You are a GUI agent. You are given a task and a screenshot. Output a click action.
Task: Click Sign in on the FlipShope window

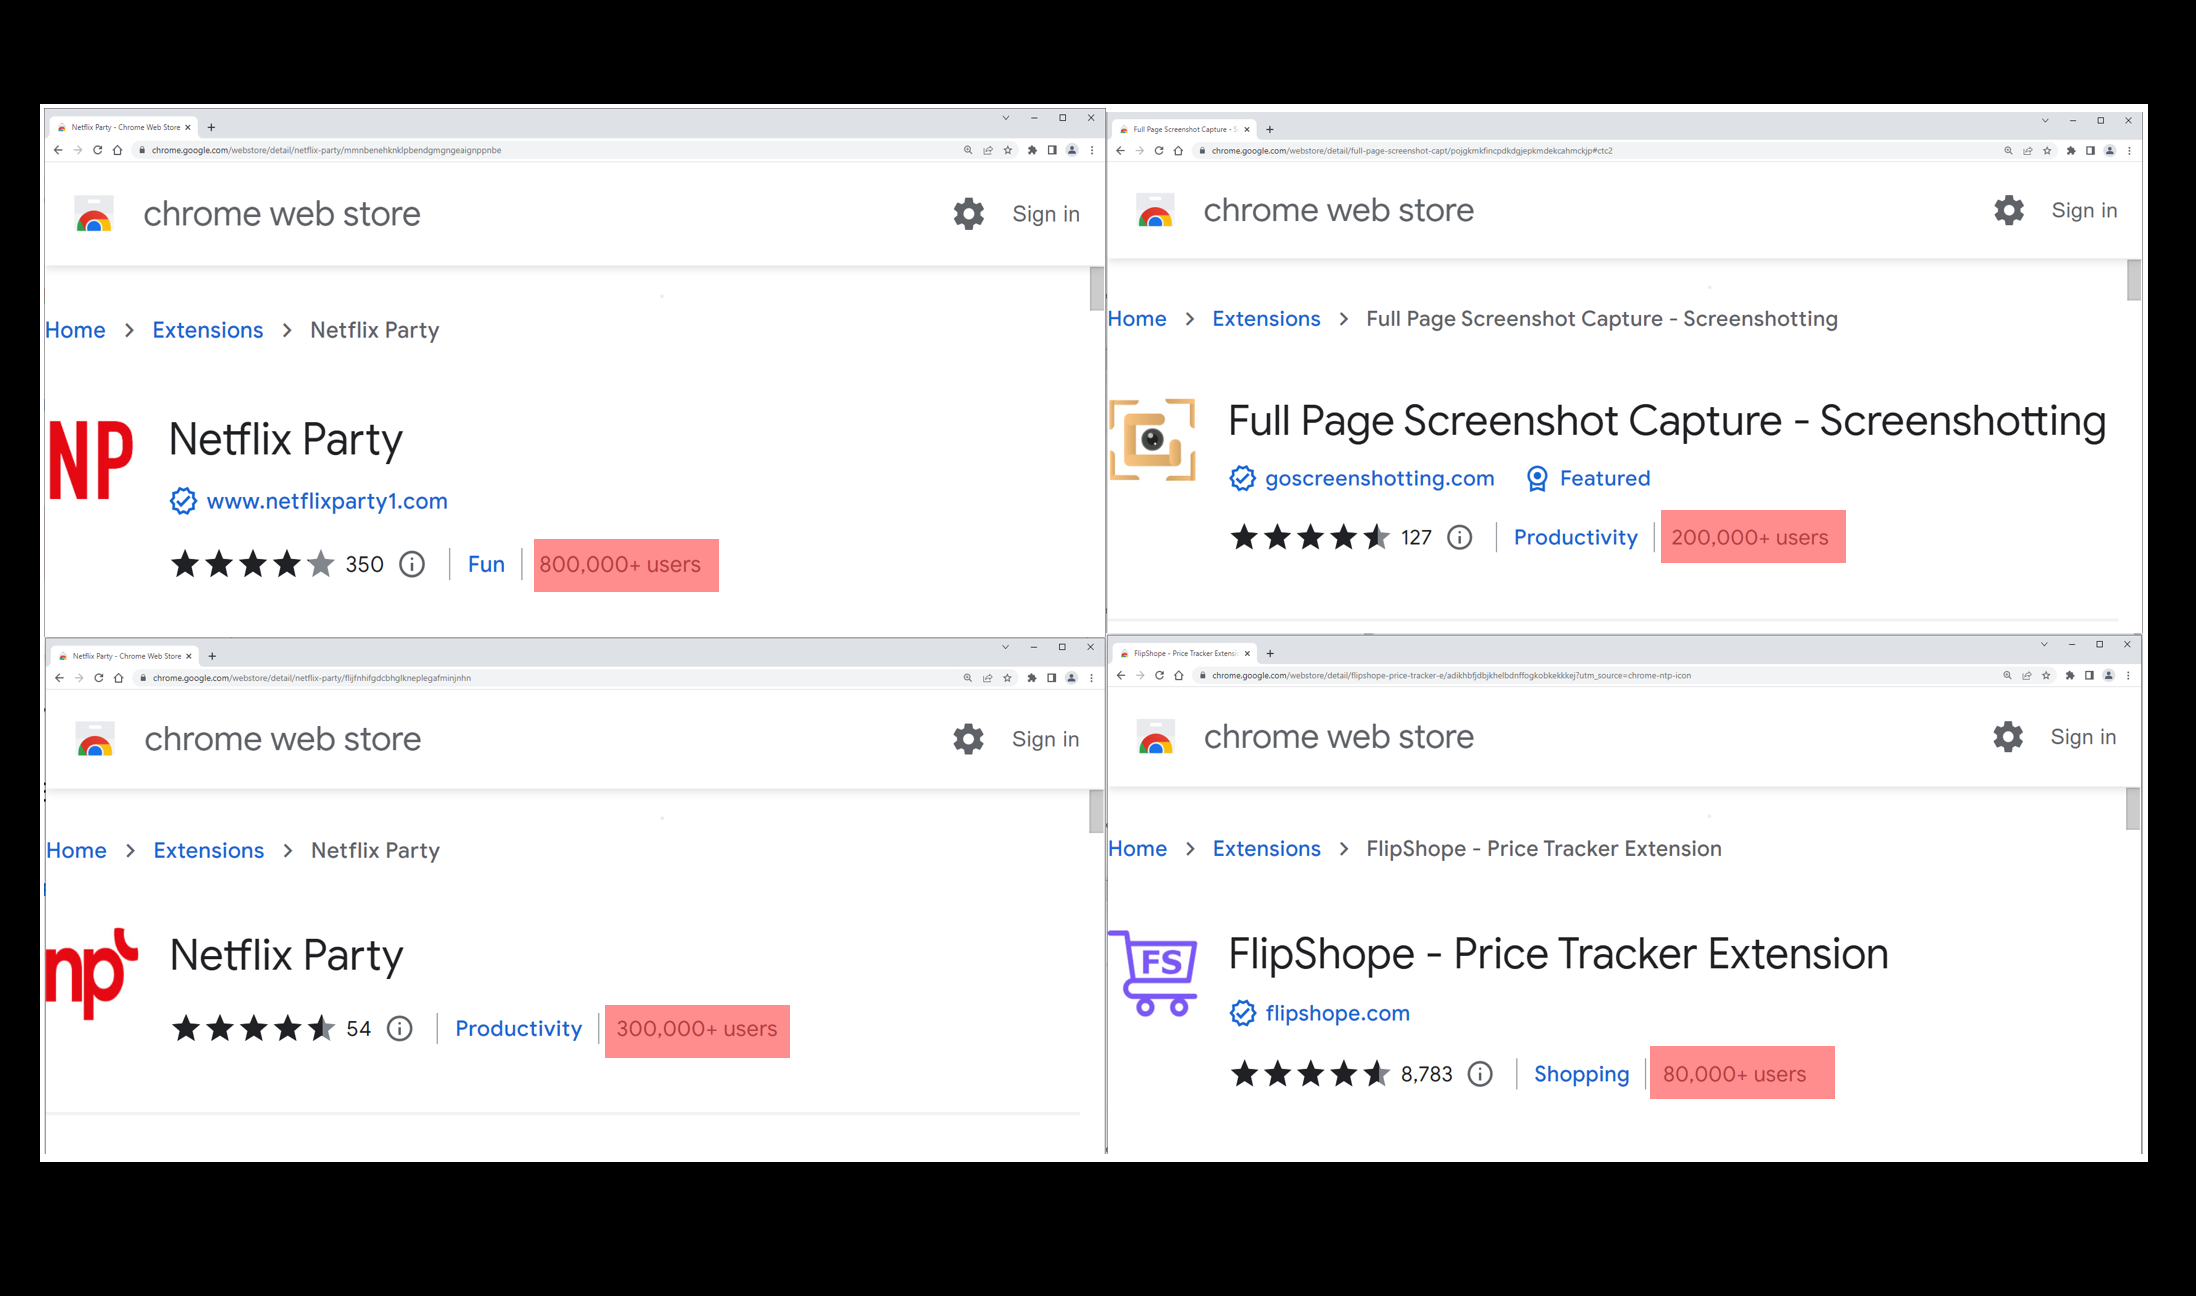point(2082,737)
